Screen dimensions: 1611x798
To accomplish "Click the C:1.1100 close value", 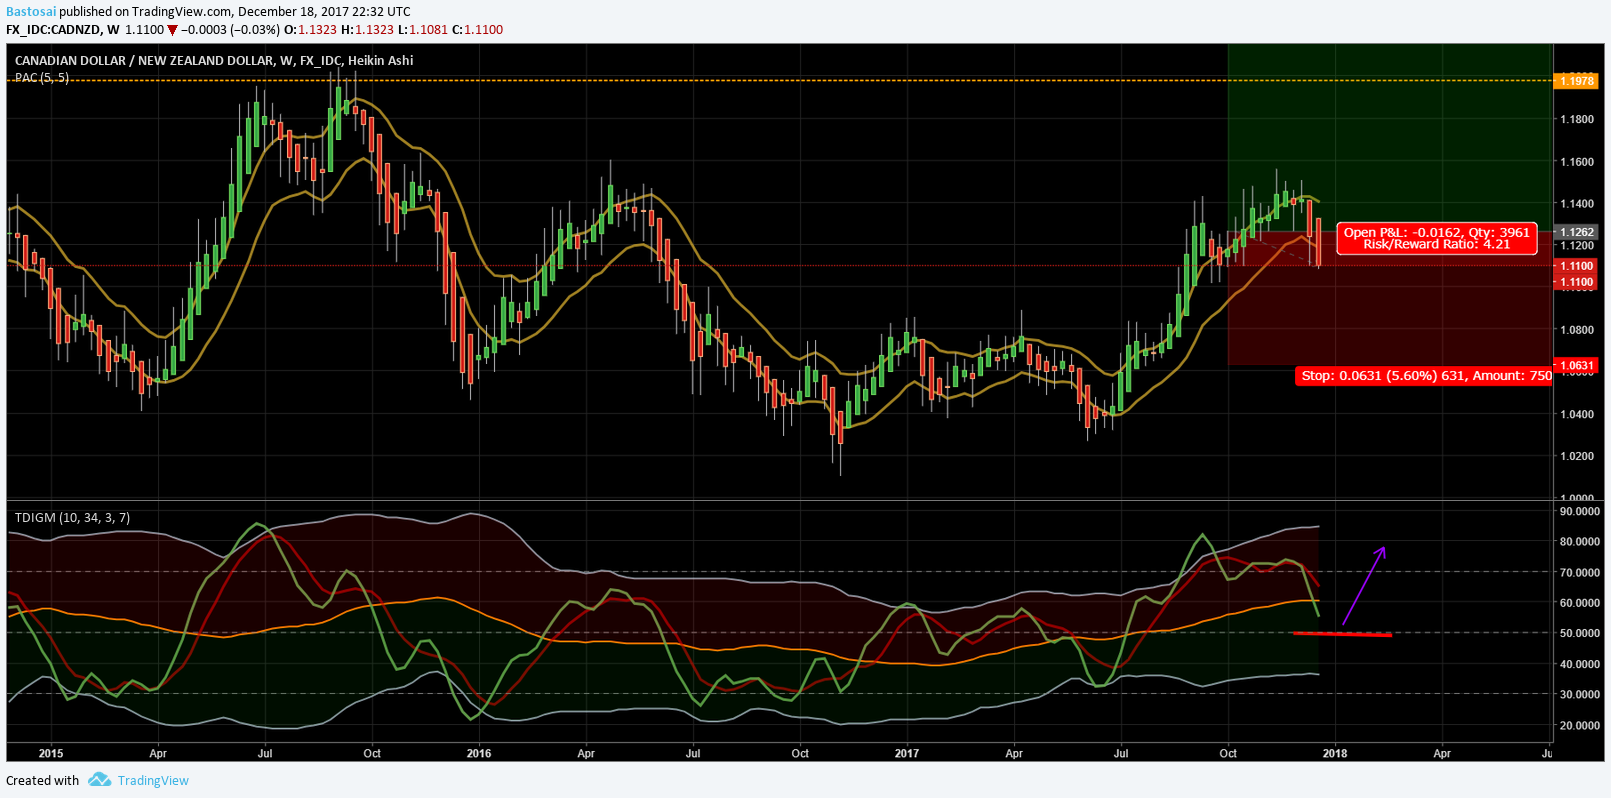I will [478, 30].
